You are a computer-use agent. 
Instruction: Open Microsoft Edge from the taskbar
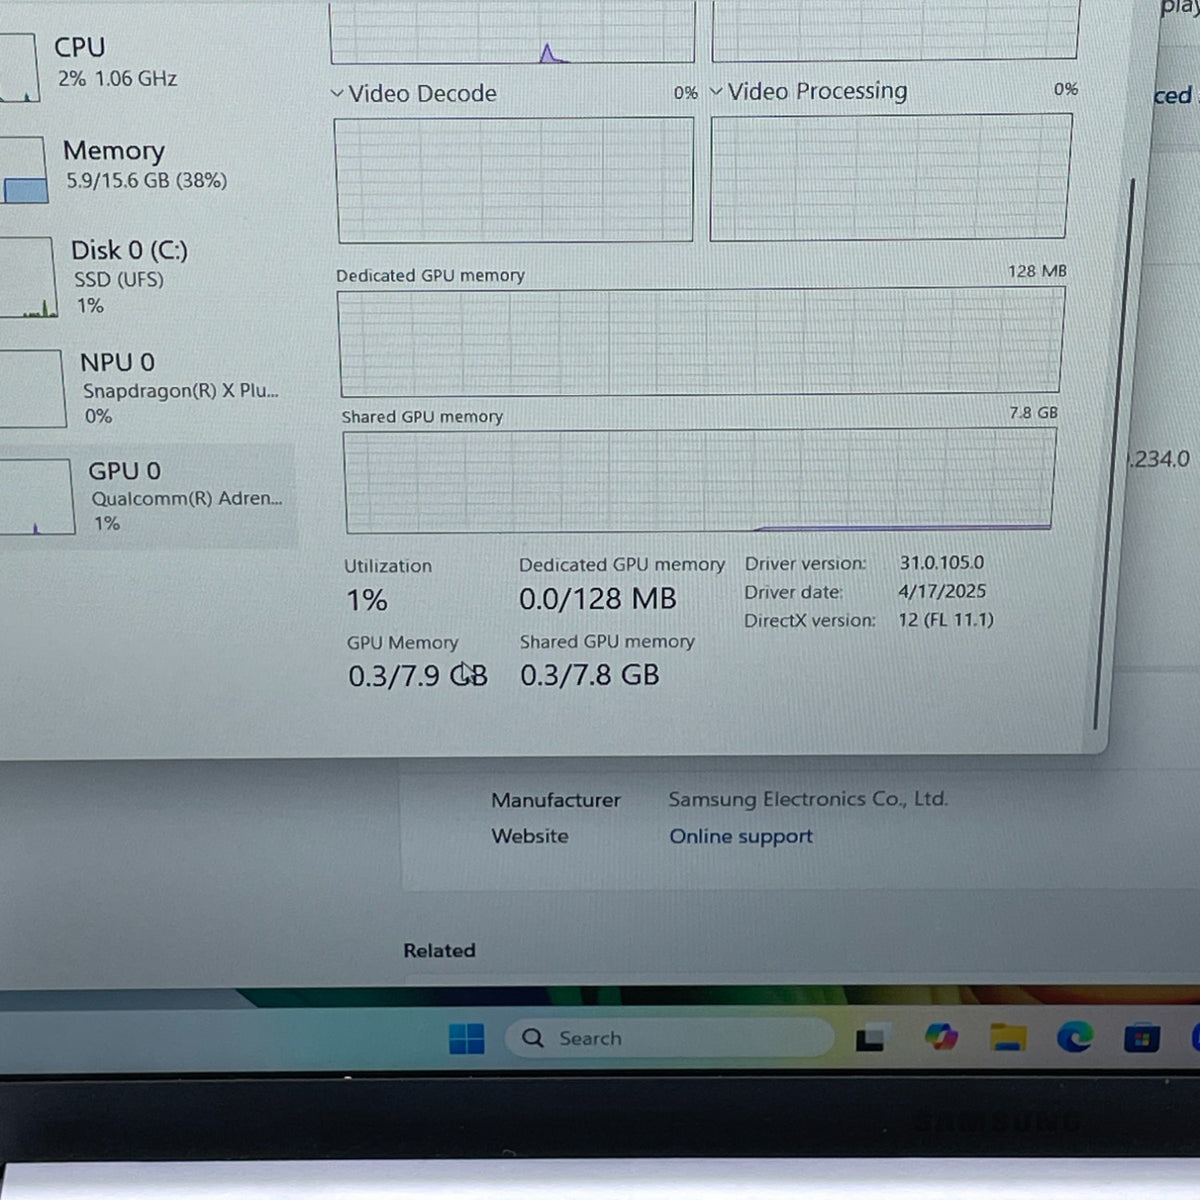click(1075, 1038)
